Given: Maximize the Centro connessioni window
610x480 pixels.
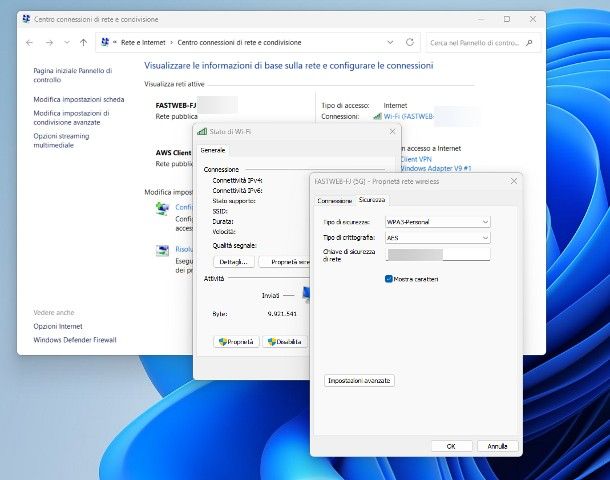Looking at the screenshot, I should (x=507, y=19).
